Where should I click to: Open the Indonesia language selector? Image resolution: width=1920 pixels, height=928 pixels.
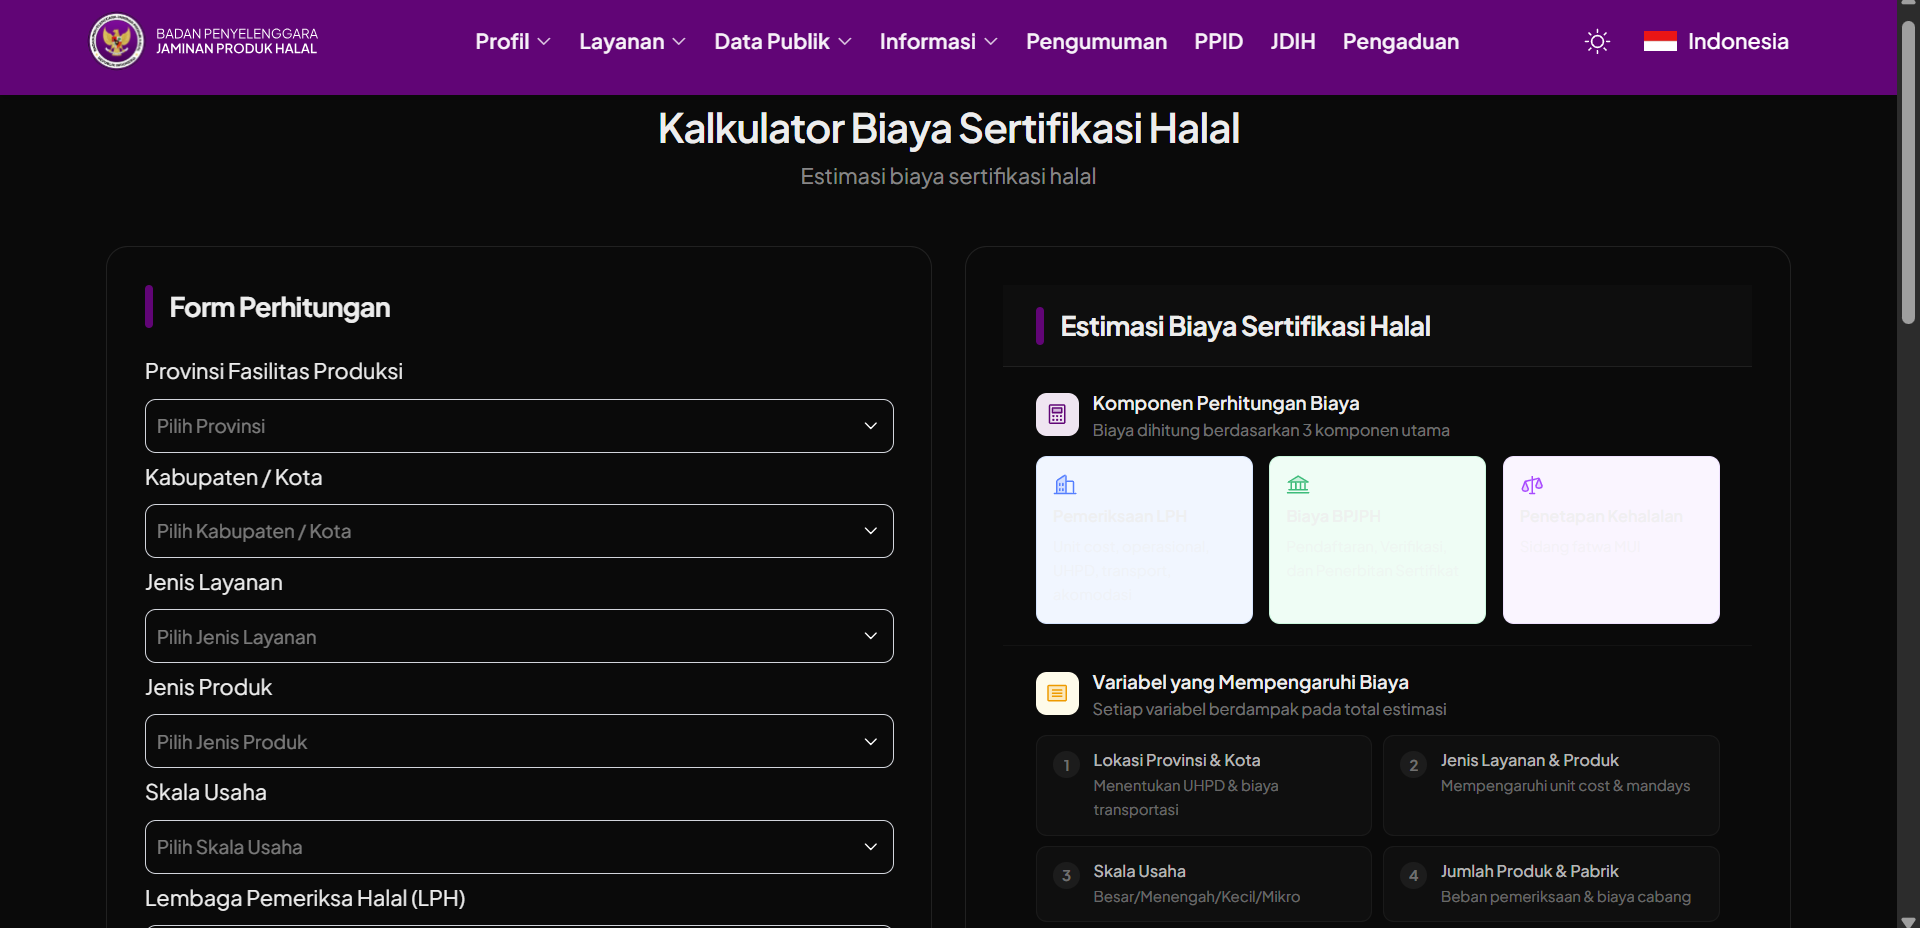(1716, 41)
